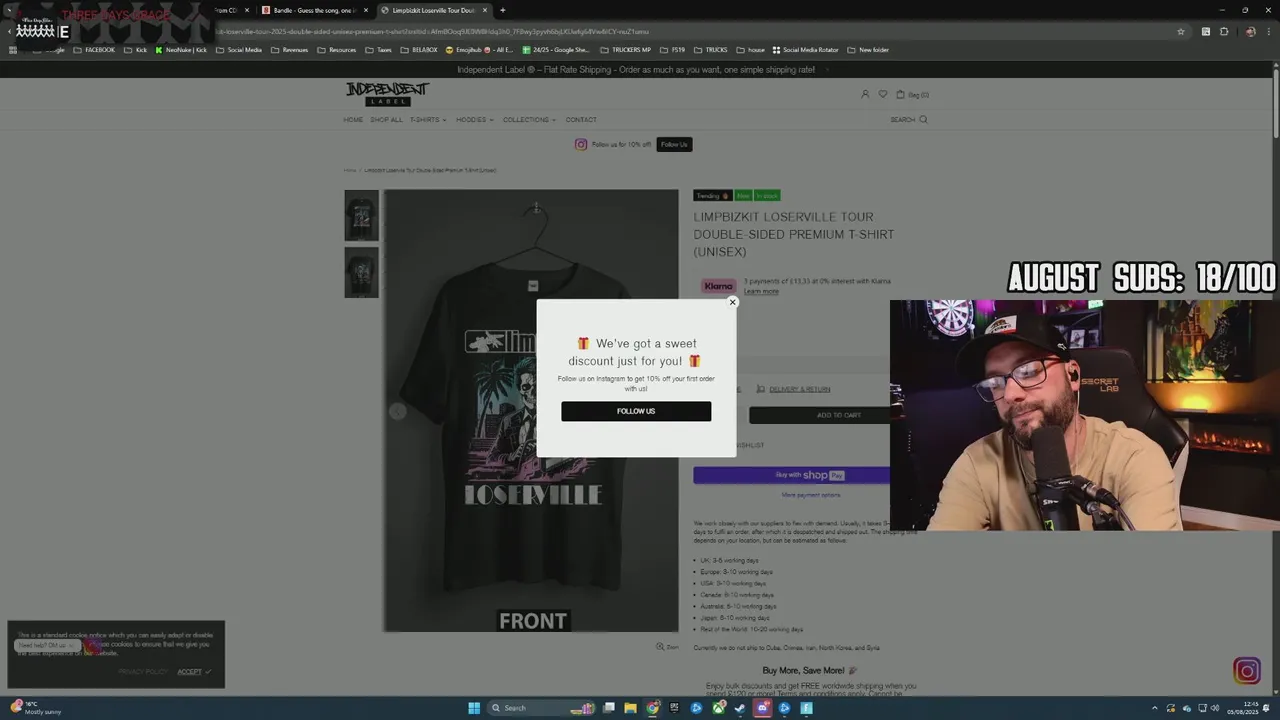Show hidden system tray icons
Image resolution: width=1280 pixels, height=720 pixels.
tap(1154, 708)
